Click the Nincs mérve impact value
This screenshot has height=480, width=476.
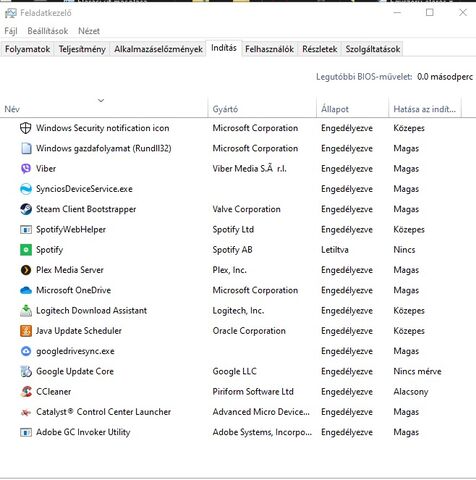[417, 371]
